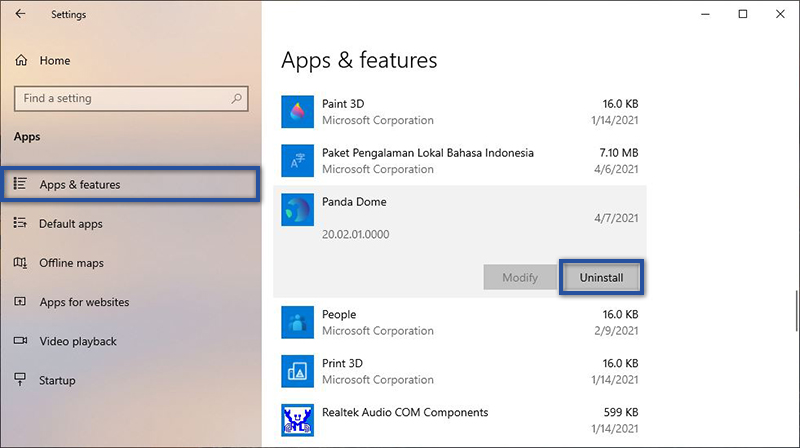The width and height of the screenshot is (800, 448).
Task: Open Video playback settings
Action: (77, 341)
